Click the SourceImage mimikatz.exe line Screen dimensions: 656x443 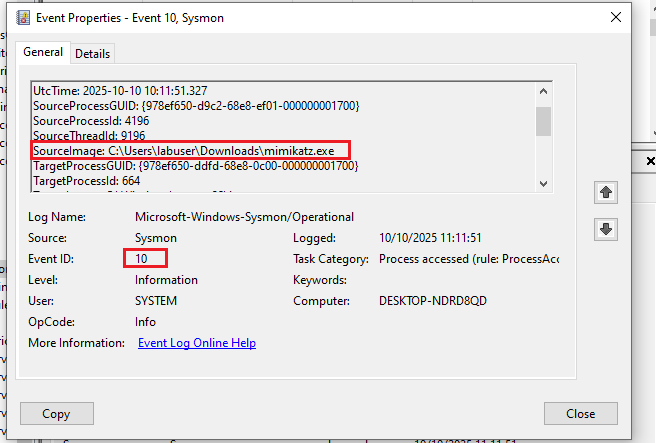point(190,150)
